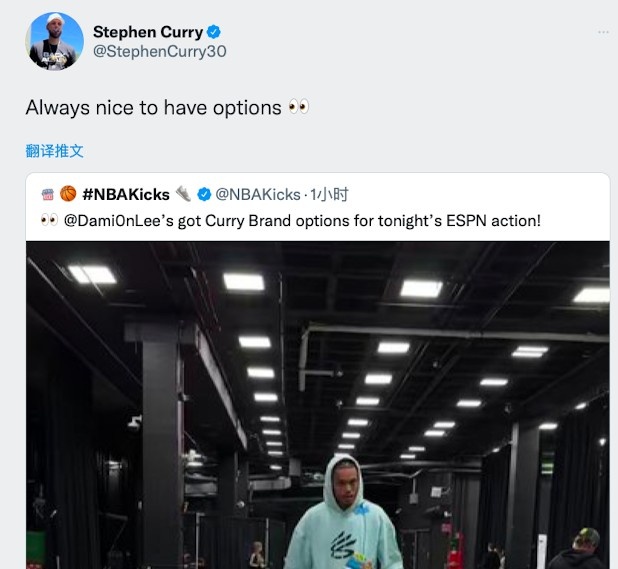Image resolution: width=618 pixels, height=569 pixels.
Task: Click the basketball emoji in quoted tweet header
Action: point(68,194)
